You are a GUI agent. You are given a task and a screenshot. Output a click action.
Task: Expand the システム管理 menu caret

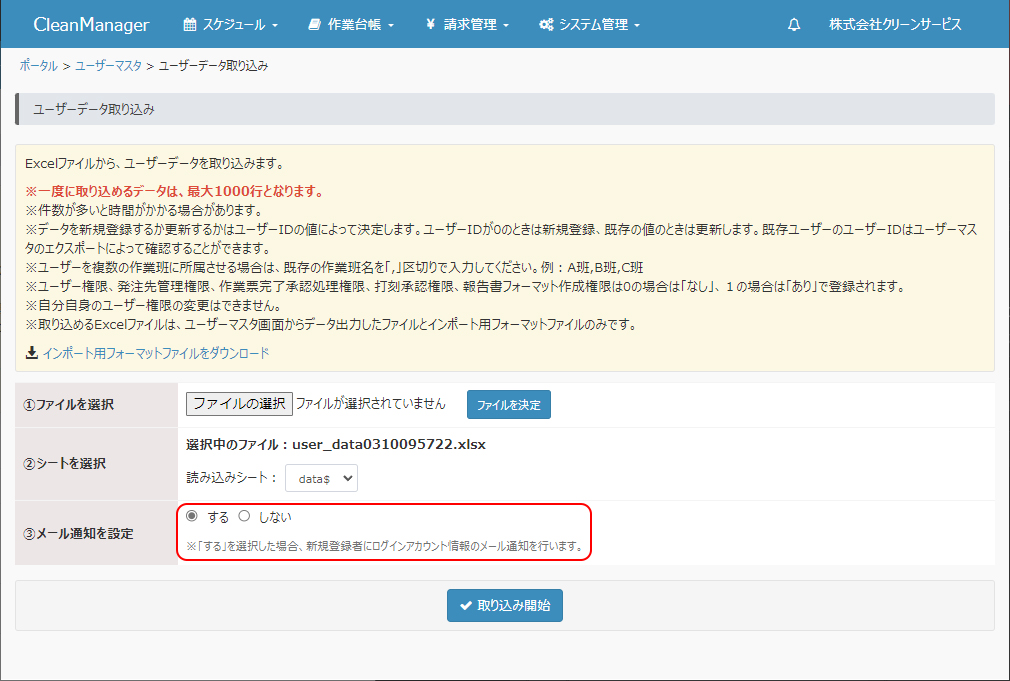click(637, 25)
